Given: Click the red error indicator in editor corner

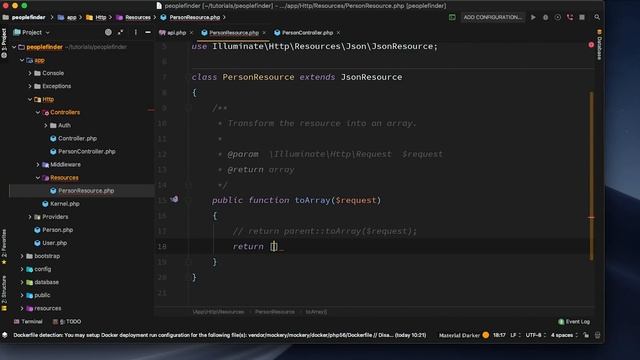Looking at the screenshot, I should click(x=591, y=45).
